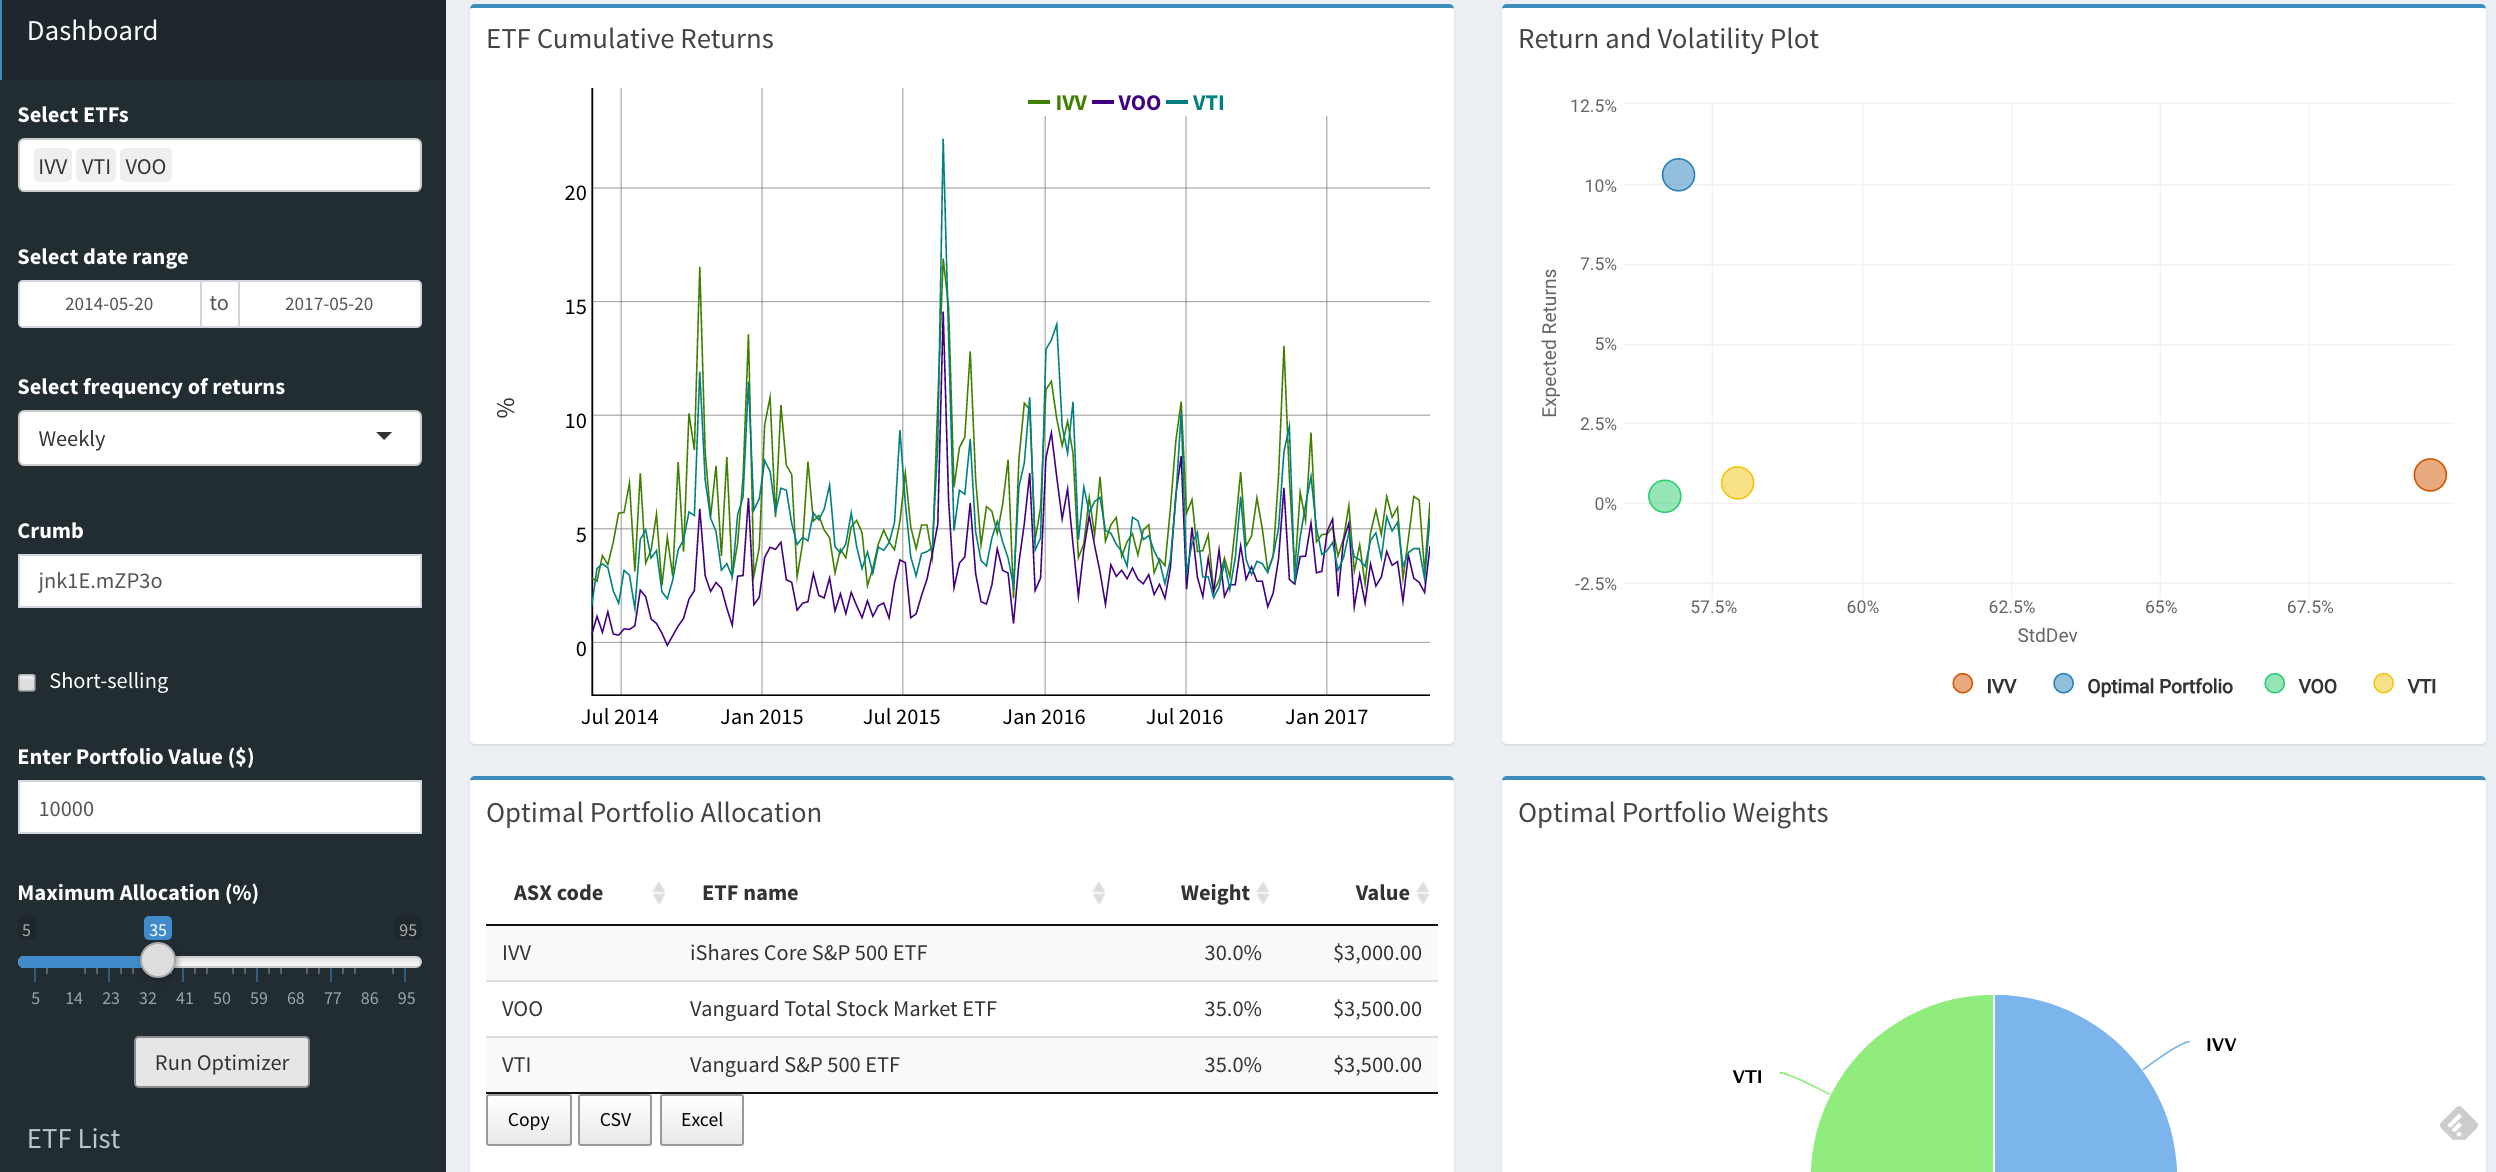The width and height of the screenshot is (2496, 1172).
Task: Open the Select ETFs multi-select box
Action: coord(290,166)
